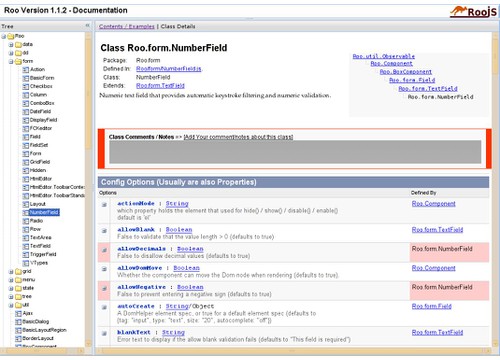This screenshot has height=360, width=500.
Task: Click the TextArea class icon
Action: [26, 238]
